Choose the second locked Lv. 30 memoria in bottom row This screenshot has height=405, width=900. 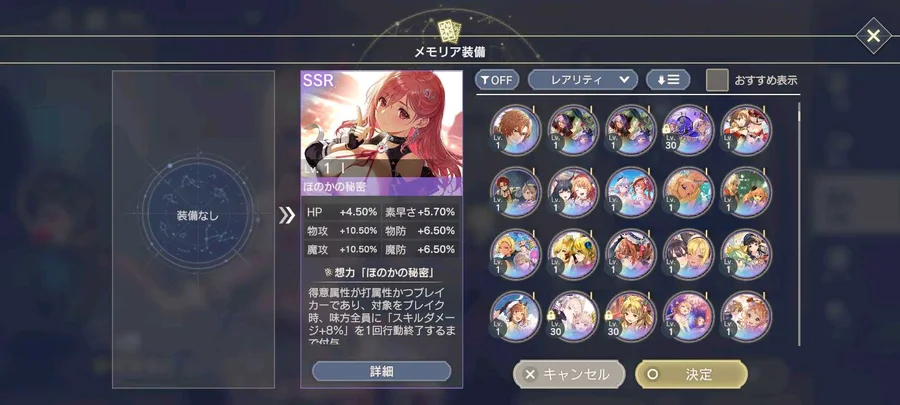click(x=631, y=316)
